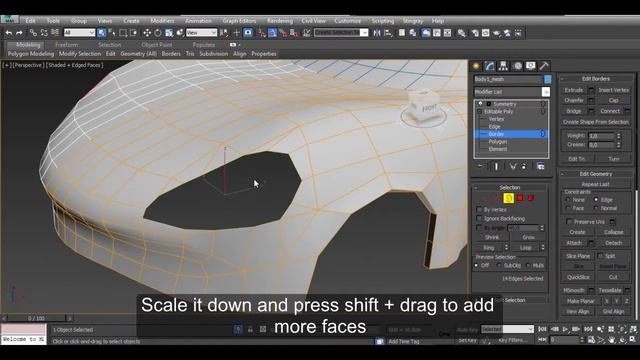640x360 pixels.
Task: Open the key filter Selected dropdown
Action: pos(507,329)
